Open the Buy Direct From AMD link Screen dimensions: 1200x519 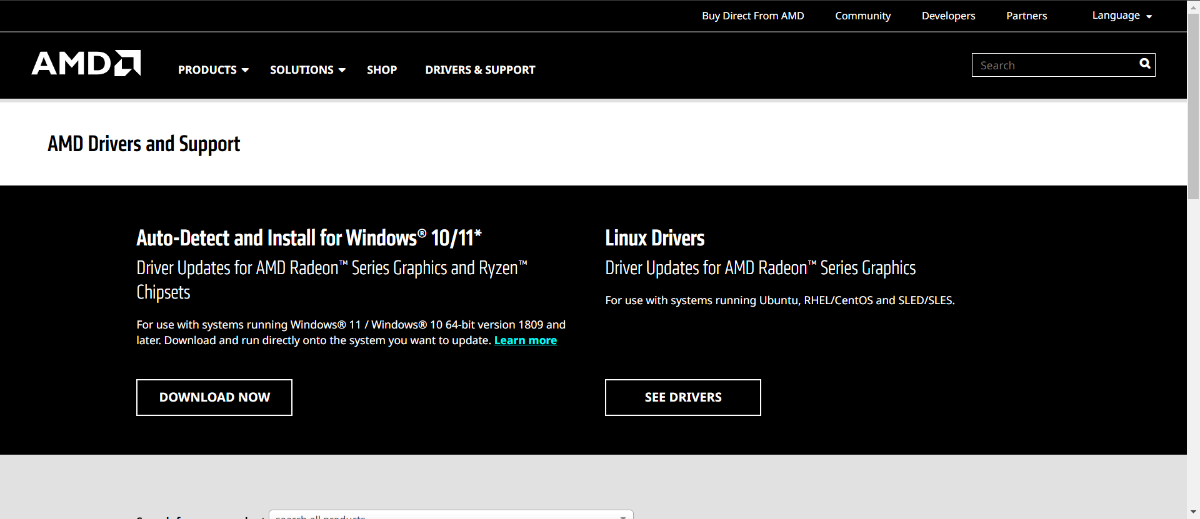[753, 16]
